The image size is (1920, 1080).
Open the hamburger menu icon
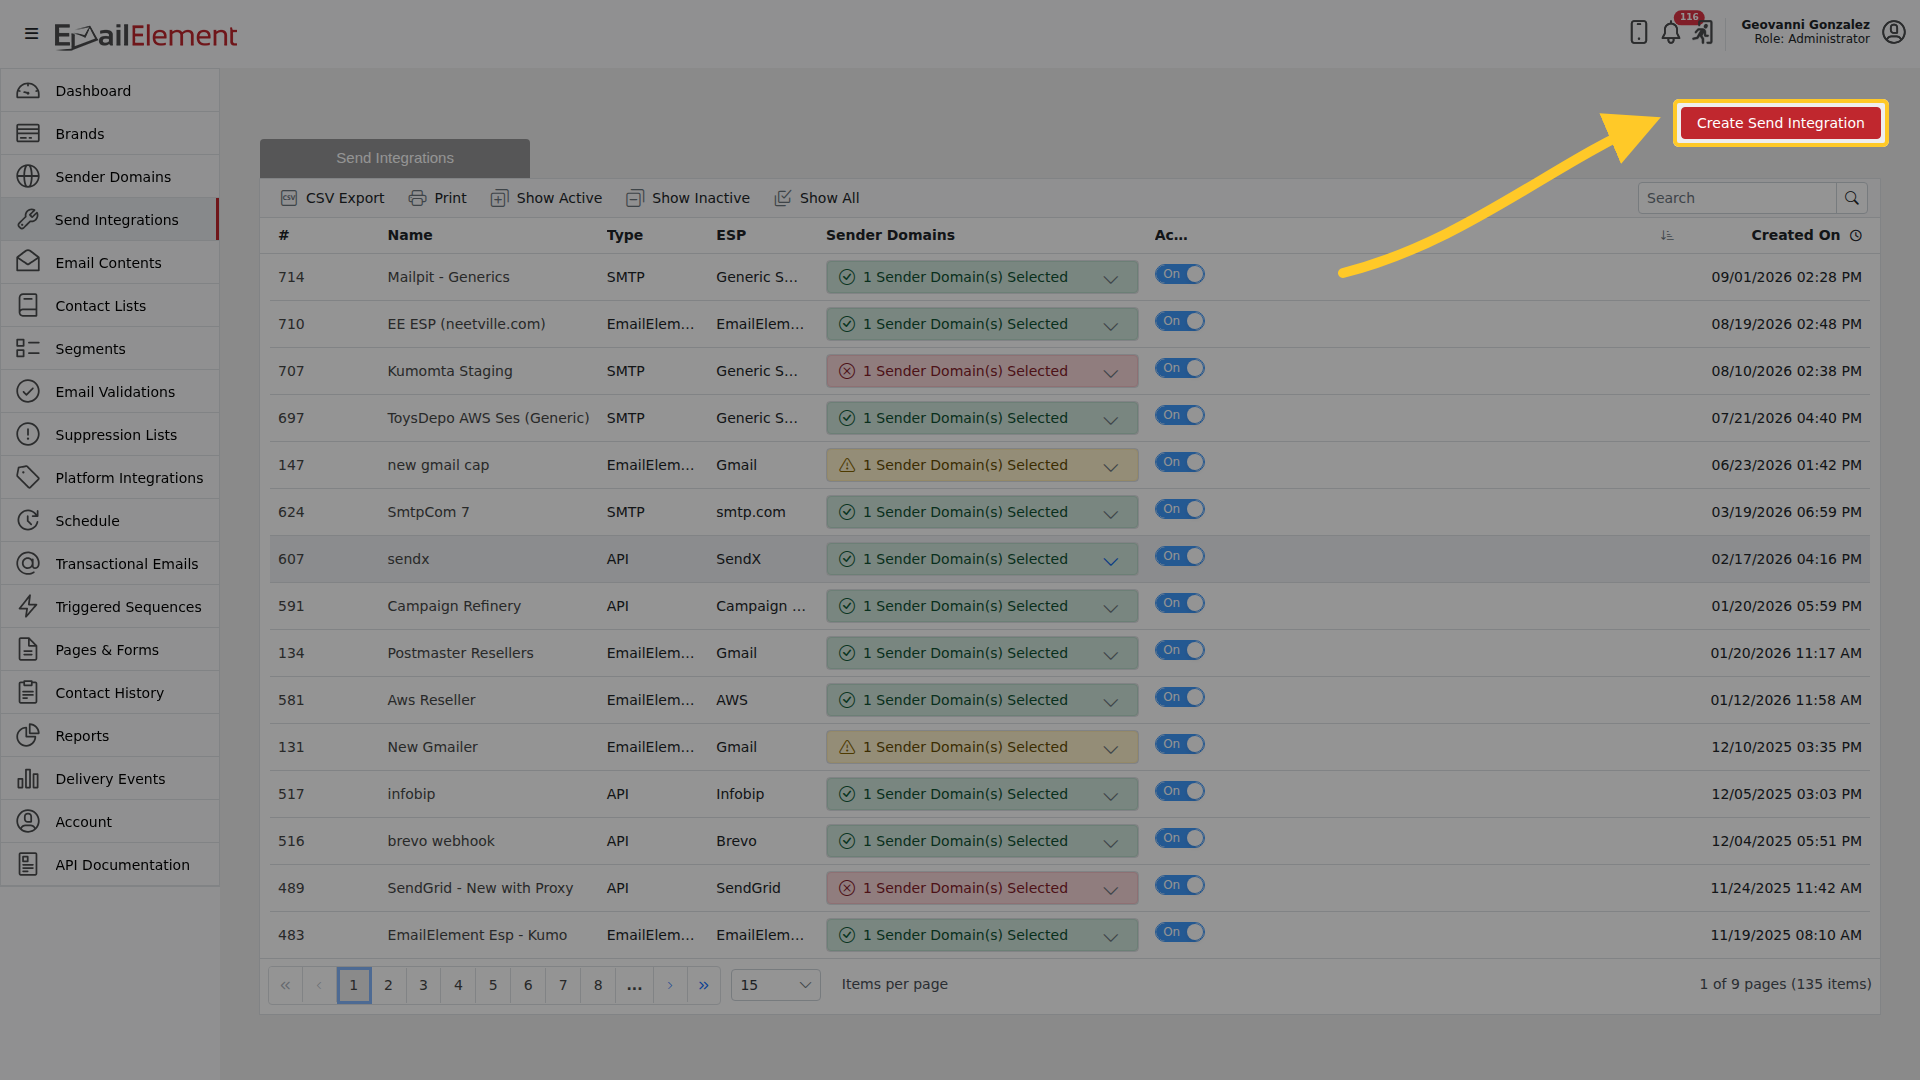[31, 34]
